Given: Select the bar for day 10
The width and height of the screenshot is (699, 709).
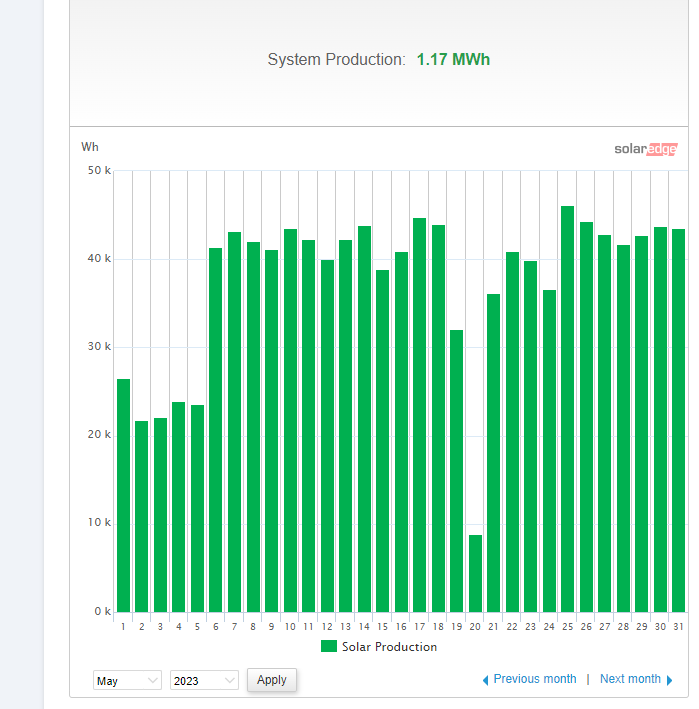Looking at the screenshot, I should [x=291, y=421].
